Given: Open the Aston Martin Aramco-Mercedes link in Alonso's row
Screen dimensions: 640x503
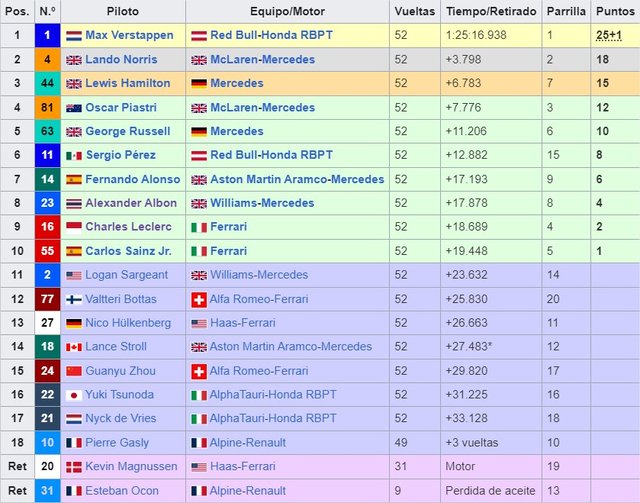Looking at the screenshot, I should click(x=297, y=179).
